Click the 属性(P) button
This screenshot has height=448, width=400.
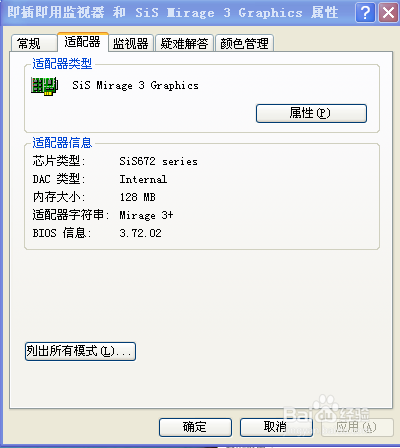point(311,113)
